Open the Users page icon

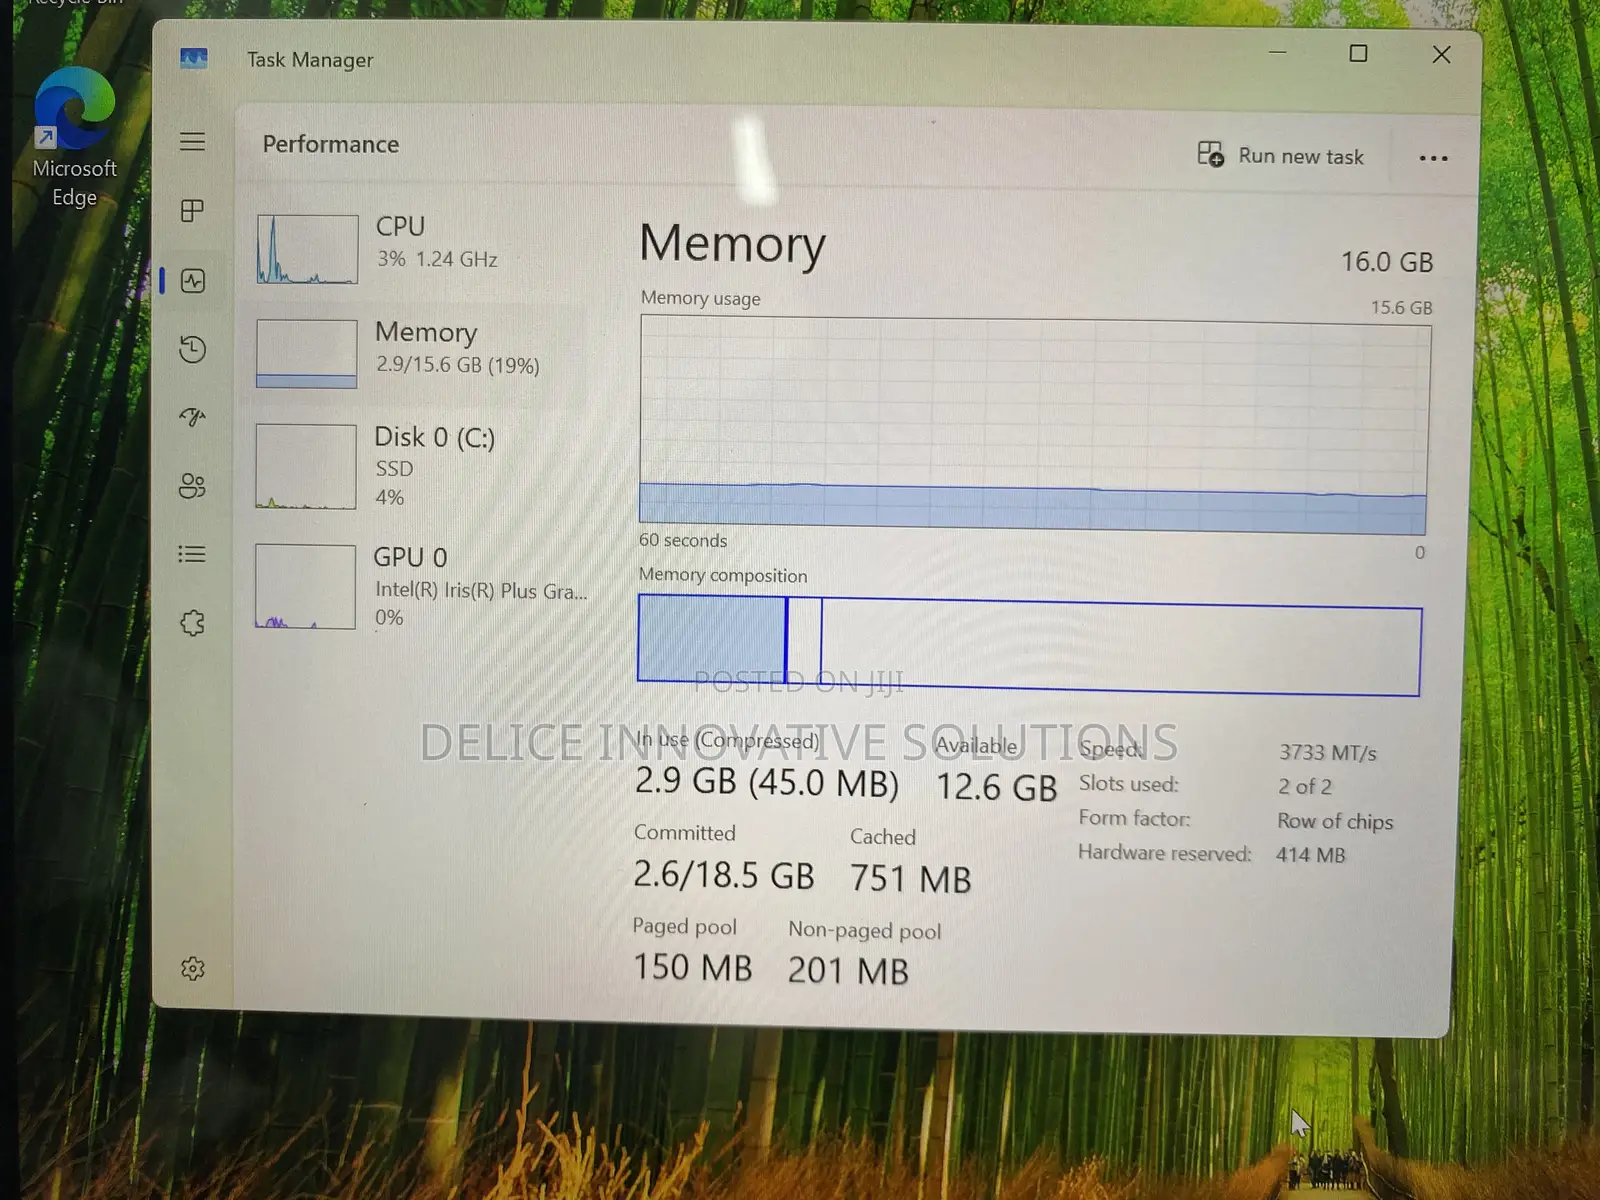pos(192,486)
